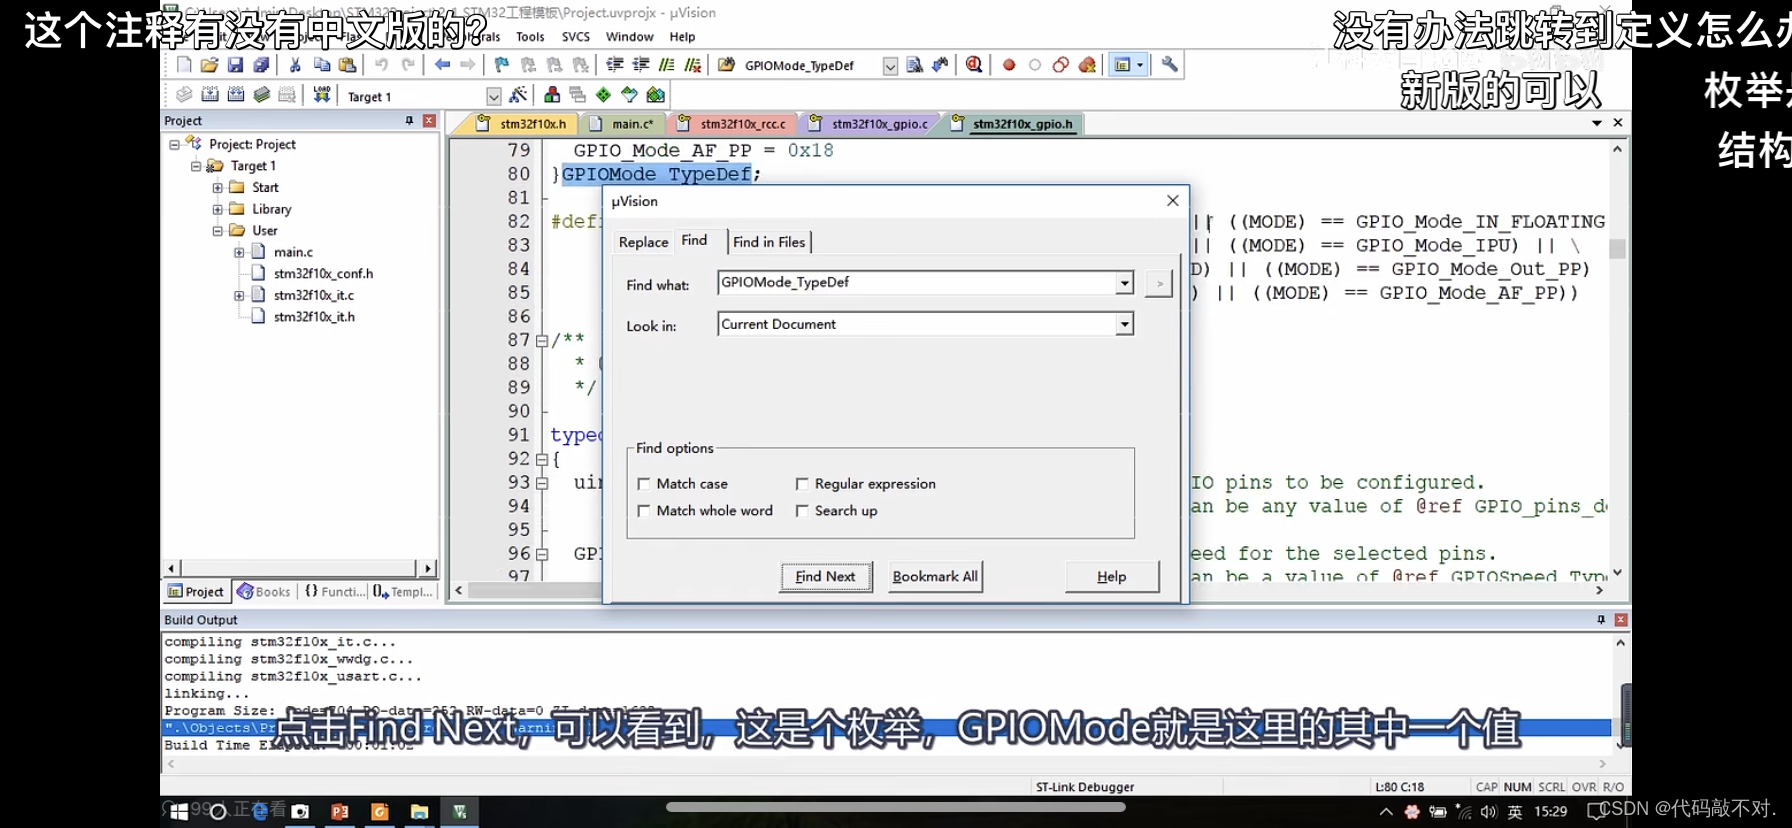Click the dialog Help button
The height and width of the screenshot is (828, 1792).
[1112, 577]
